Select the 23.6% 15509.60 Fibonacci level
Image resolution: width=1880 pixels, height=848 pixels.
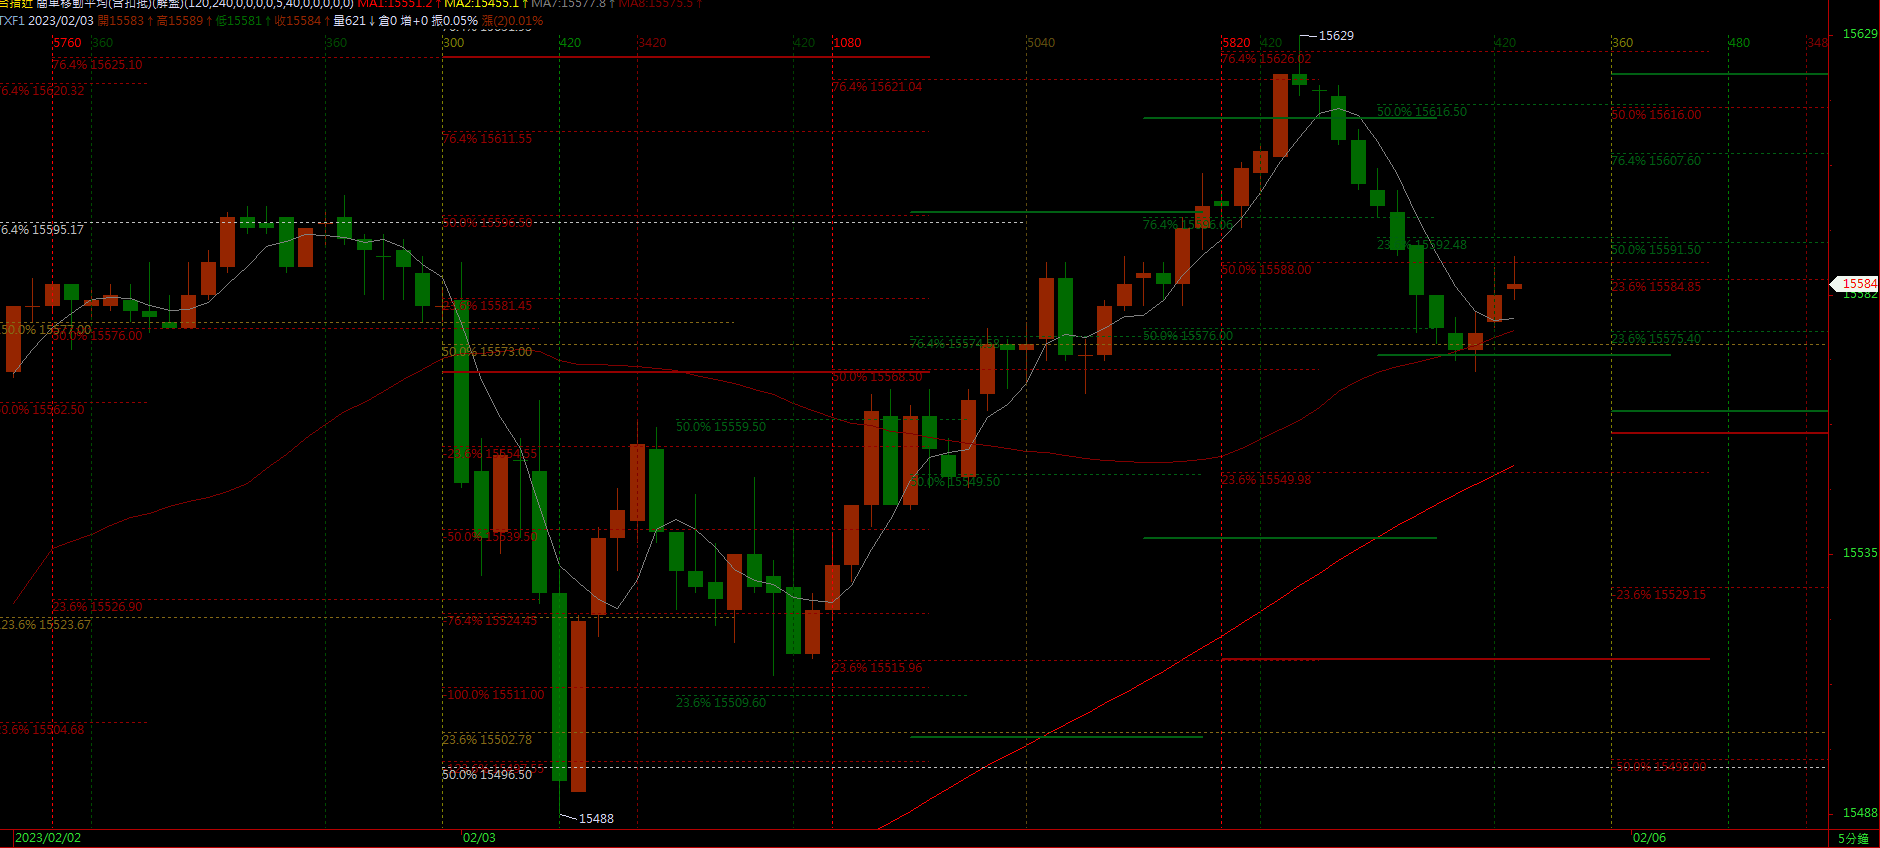coord(721,703)
